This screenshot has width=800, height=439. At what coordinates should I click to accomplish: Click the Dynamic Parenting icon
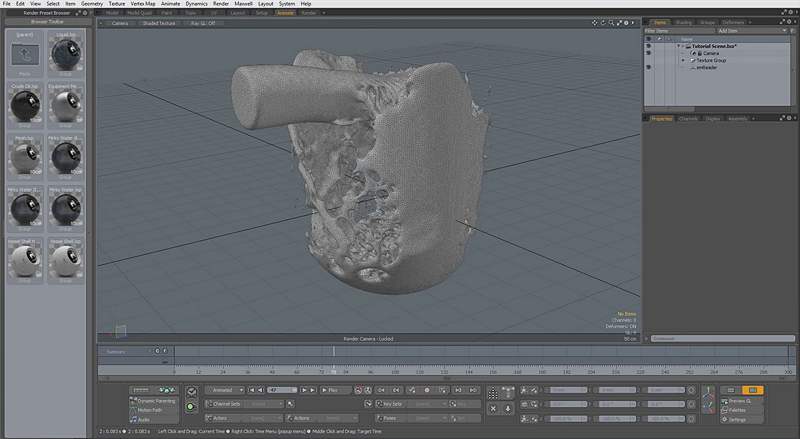[134, 401]
